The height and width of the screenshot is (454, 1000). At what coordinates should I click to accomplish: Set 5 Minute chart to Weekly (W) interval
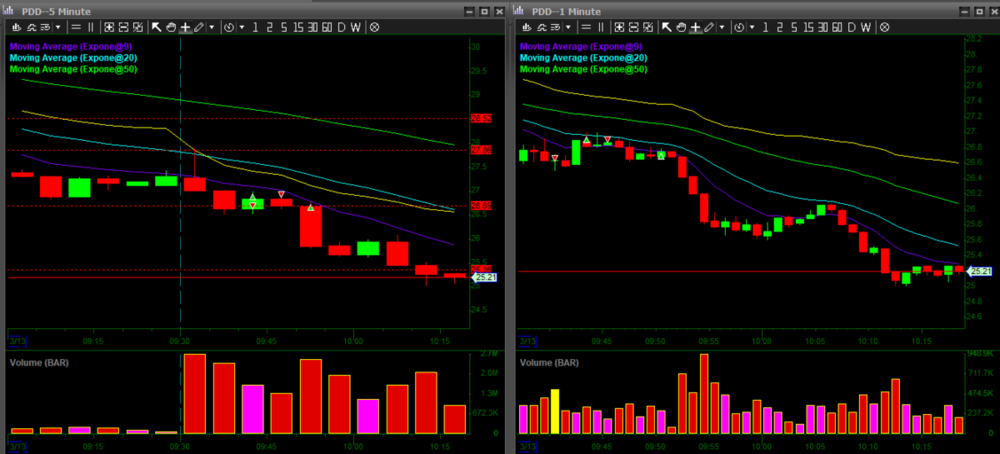pos(356,27)
